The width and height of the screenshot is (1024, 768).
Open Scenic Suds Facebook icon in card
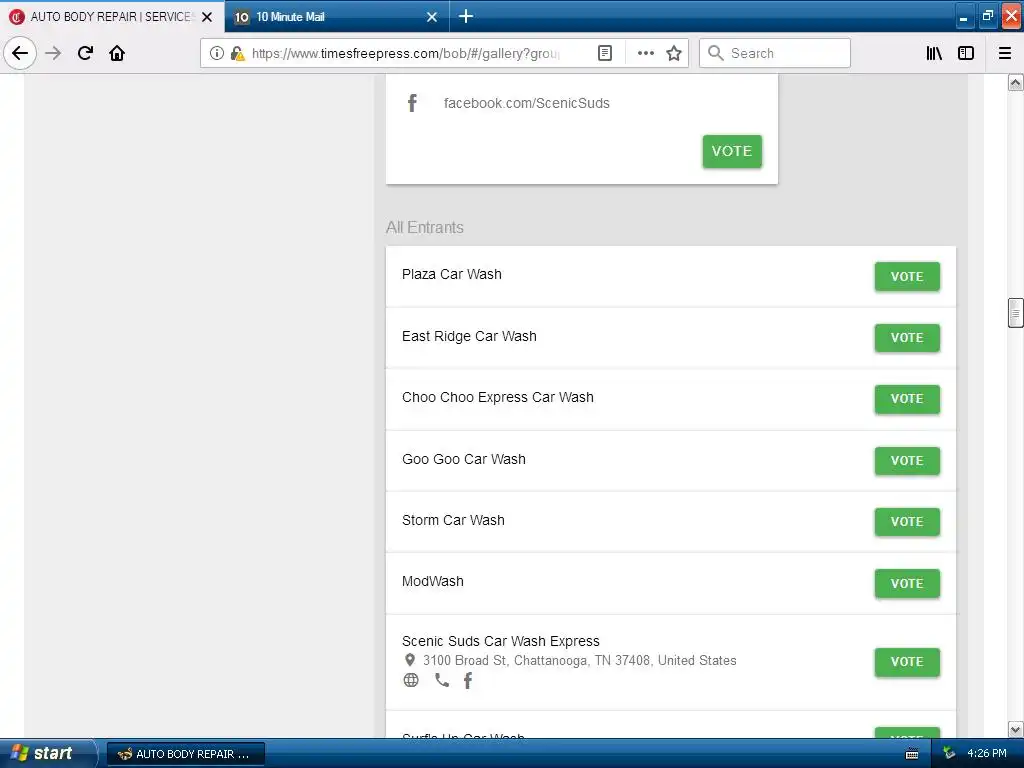[x=412, y=103]
